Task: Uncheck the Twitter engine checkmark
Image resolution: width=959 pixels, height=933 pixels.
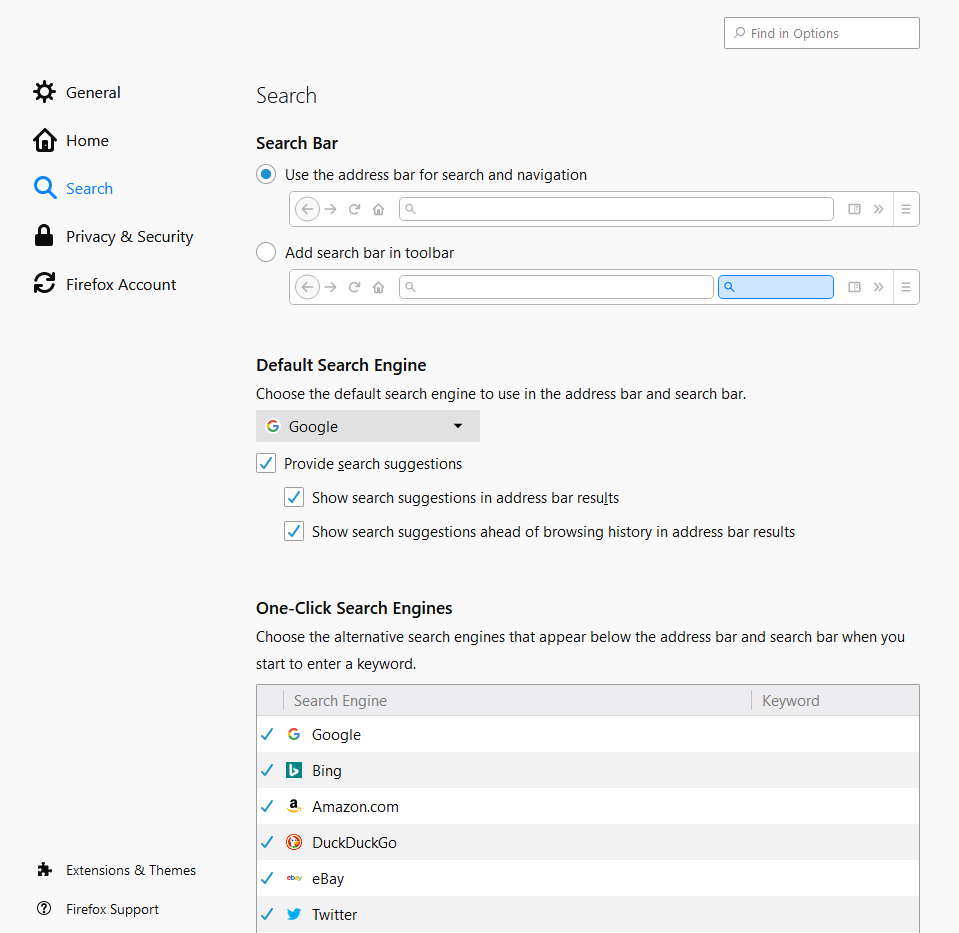Action: click(x=267, y=914)
